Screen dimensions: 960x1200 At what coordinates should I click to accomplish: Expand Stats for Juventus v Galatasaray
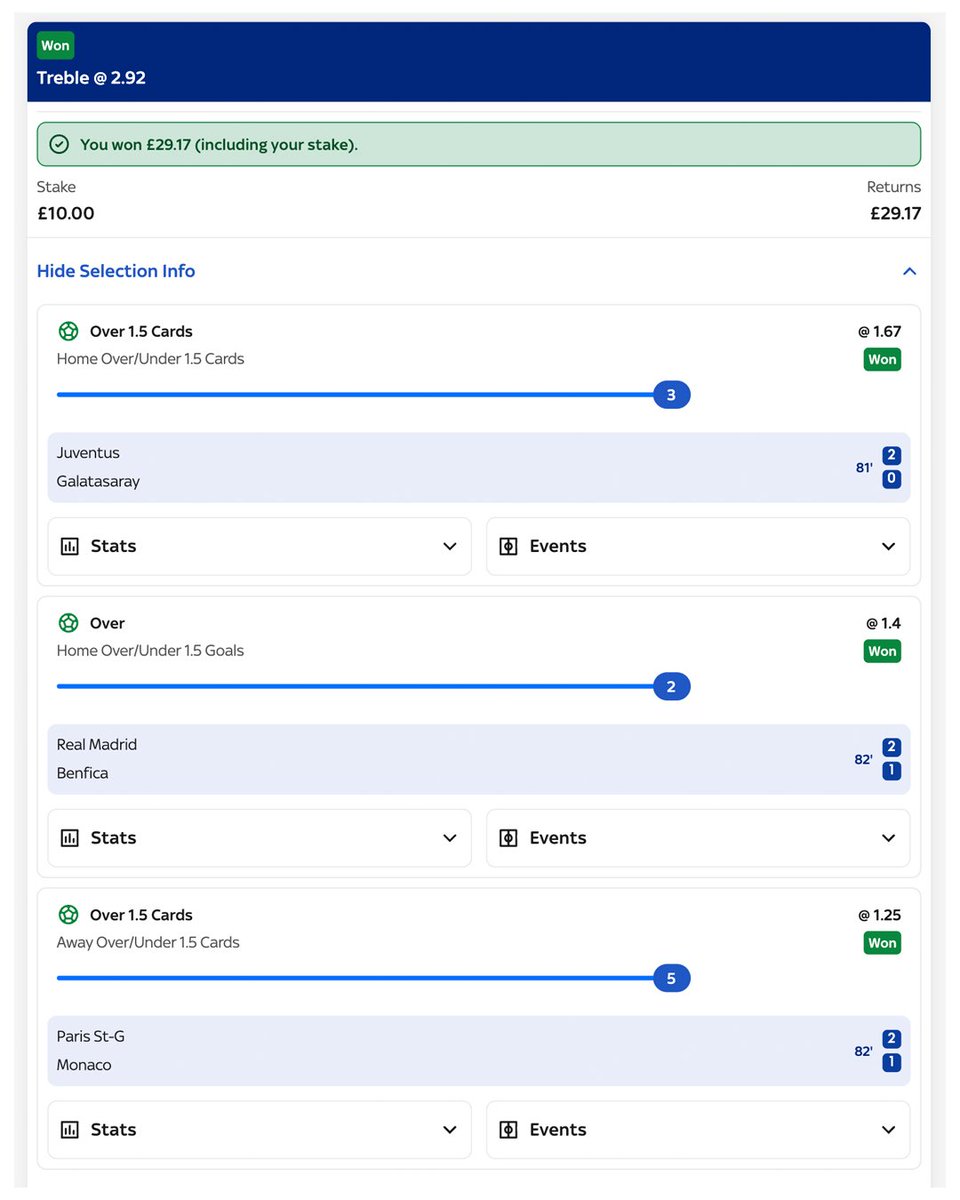pyautogui.click(x=259, y=546)
